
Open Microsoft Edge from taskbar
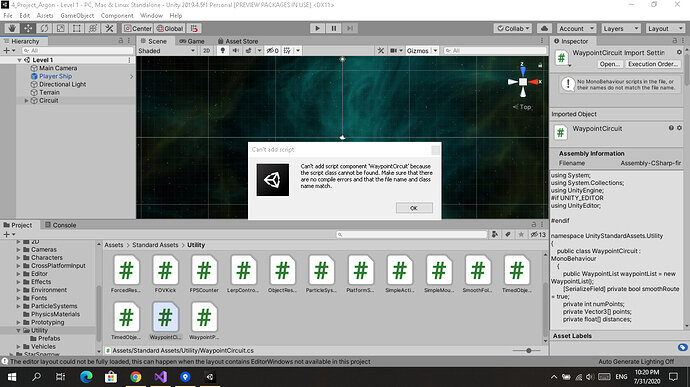(x=86, y=377)
